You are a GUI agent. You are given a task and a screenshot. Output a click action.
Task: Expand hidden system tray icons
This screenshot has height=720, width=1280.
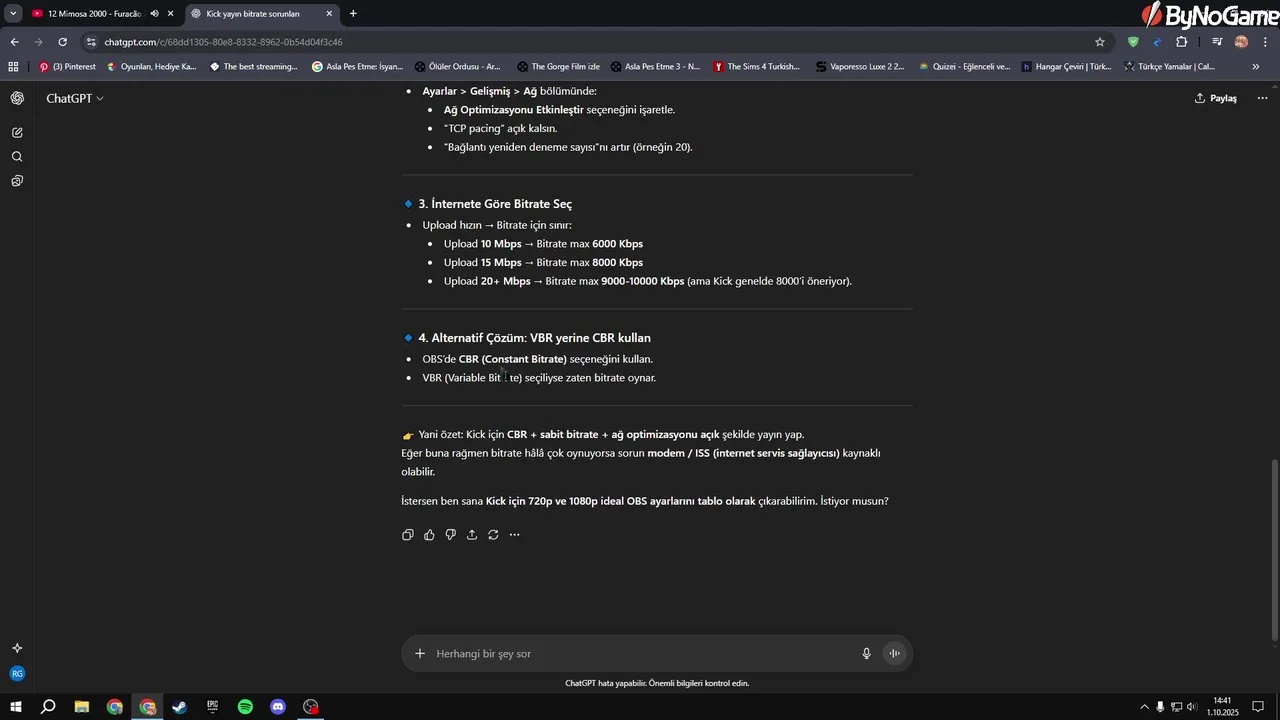[x=1144, y=707]
